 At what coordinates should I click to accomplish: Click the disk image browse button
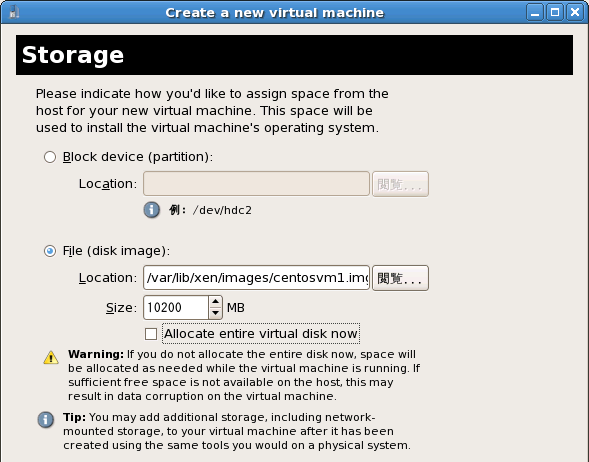[x=400, y=278]
